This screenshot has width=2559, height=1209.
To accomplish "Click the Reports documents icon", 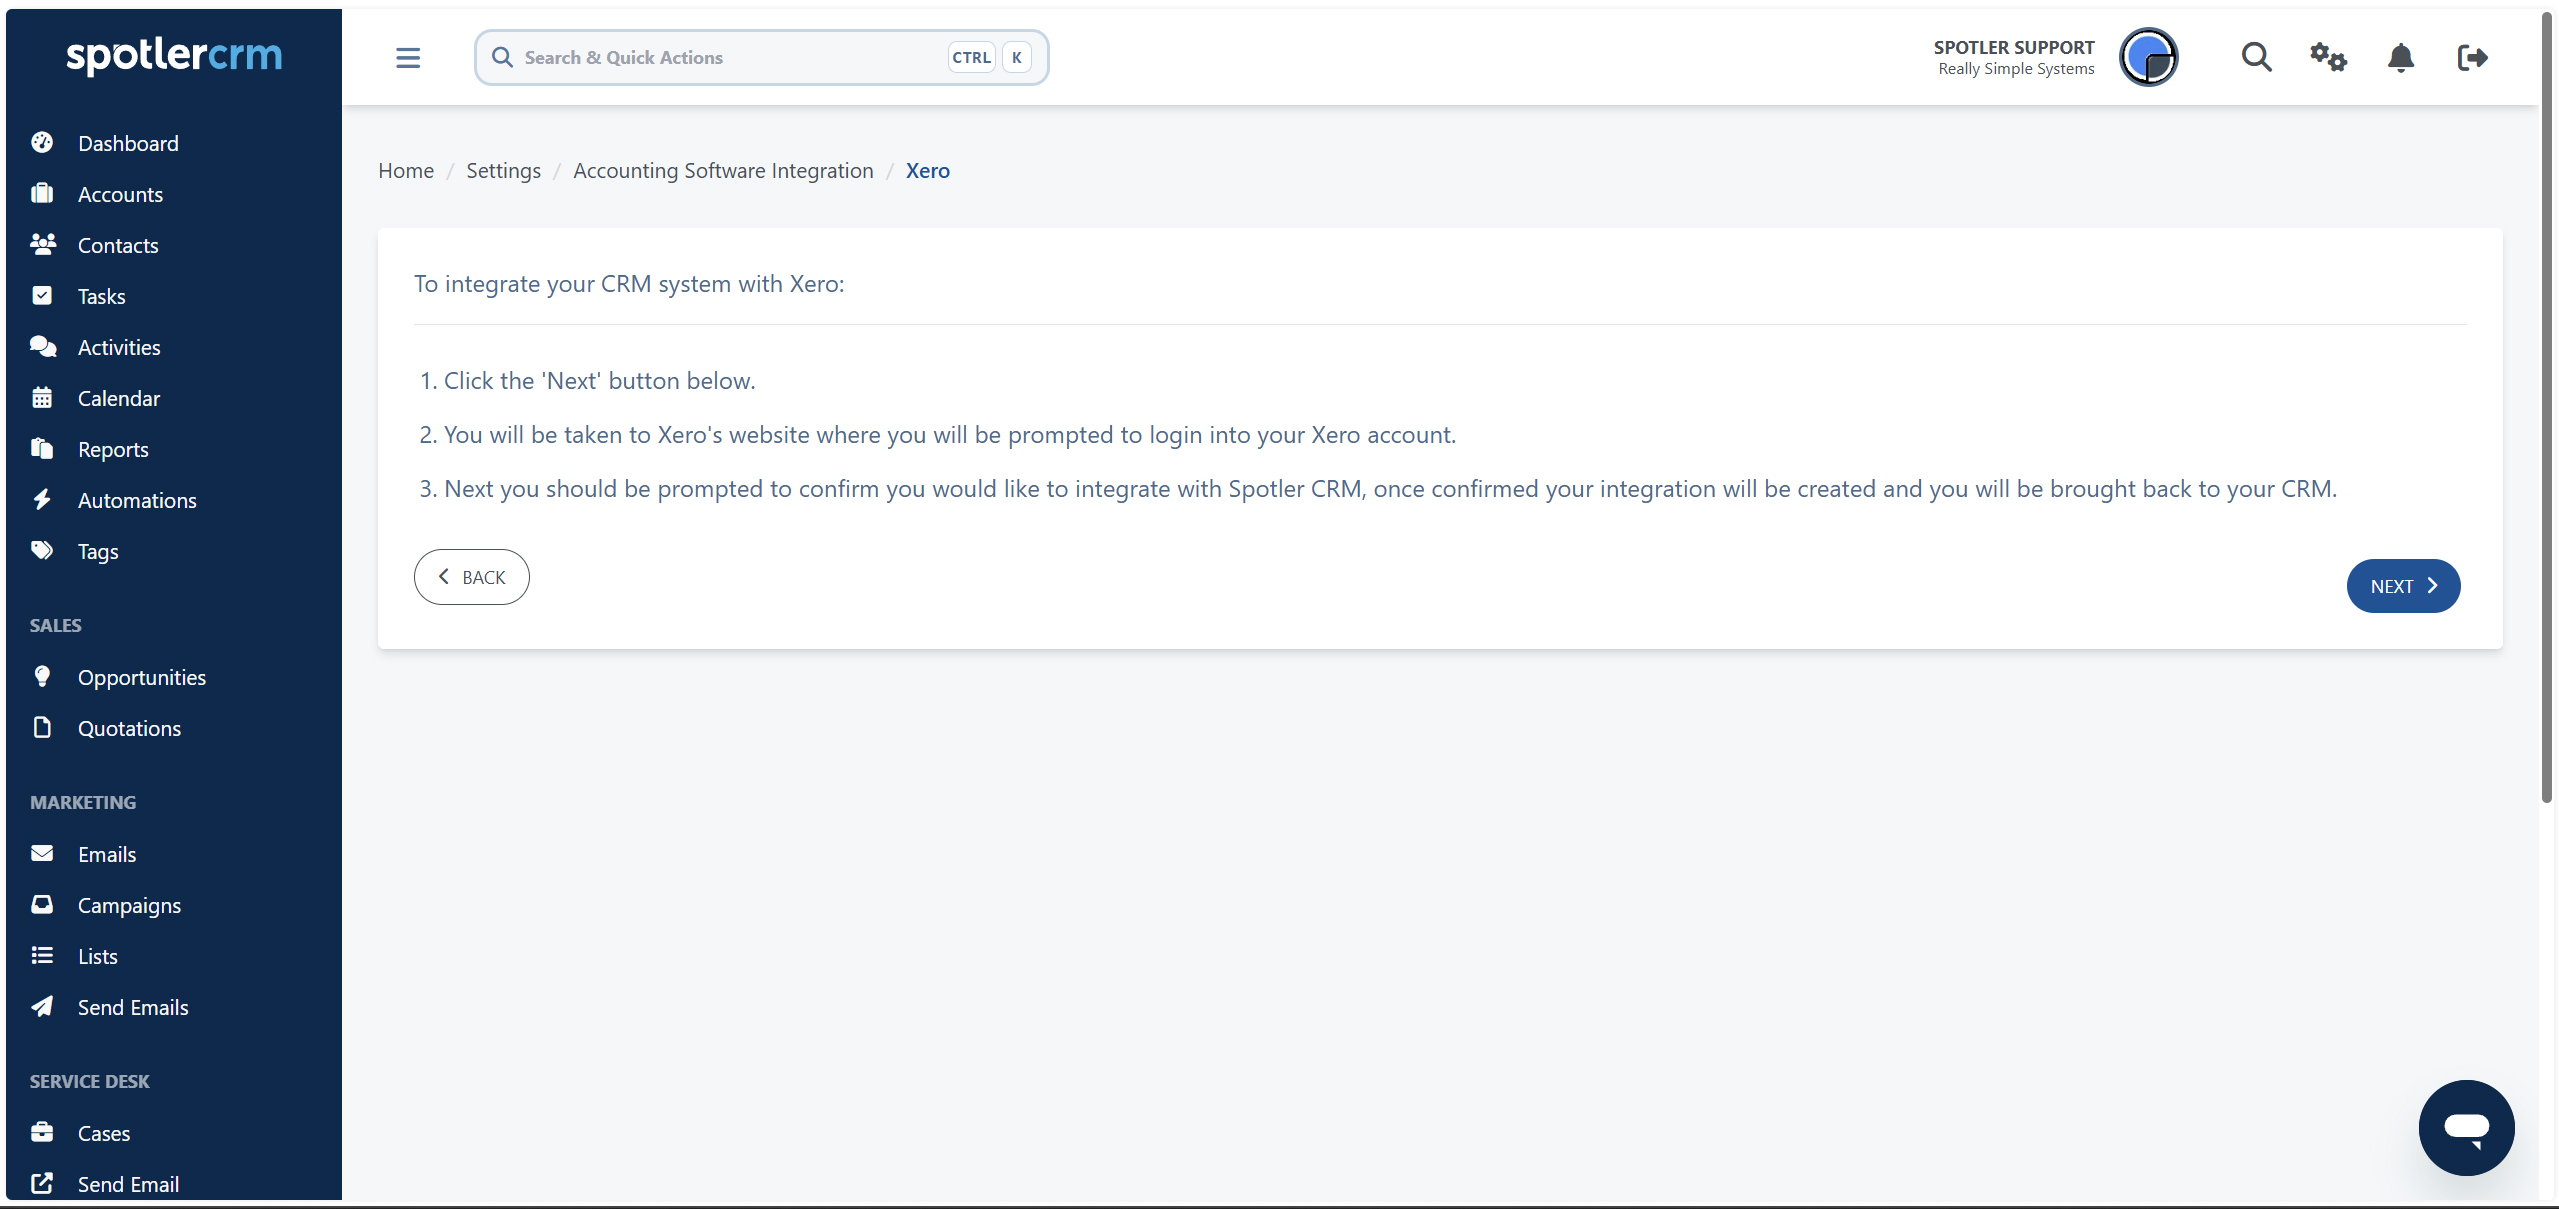I will pos(42,449).
